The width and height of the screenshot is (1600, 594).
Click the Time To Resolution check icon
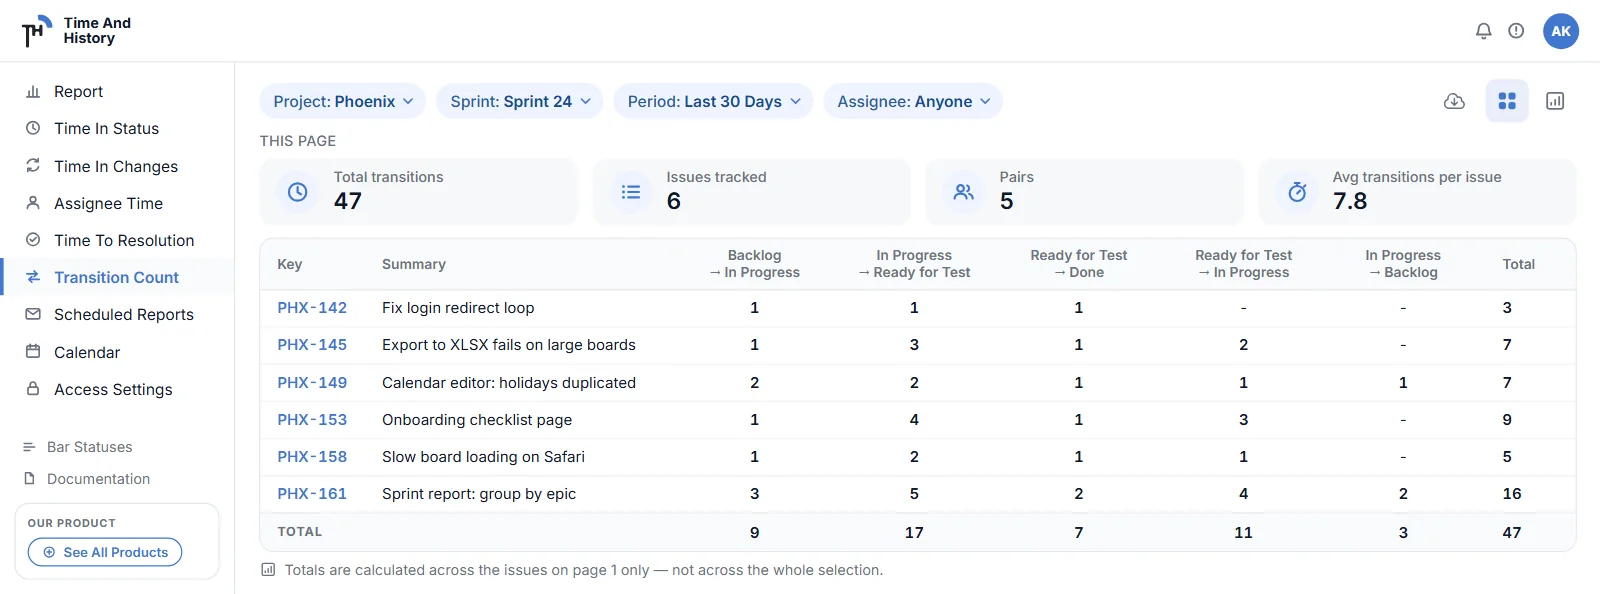pos(33,240)
